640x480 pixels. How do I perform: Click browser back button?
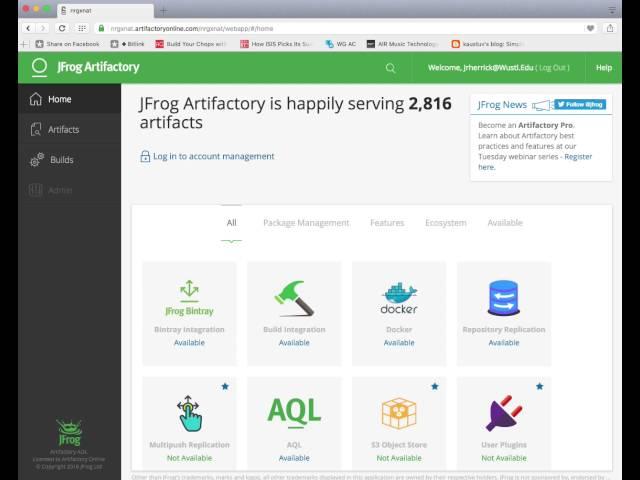point(28,28)
